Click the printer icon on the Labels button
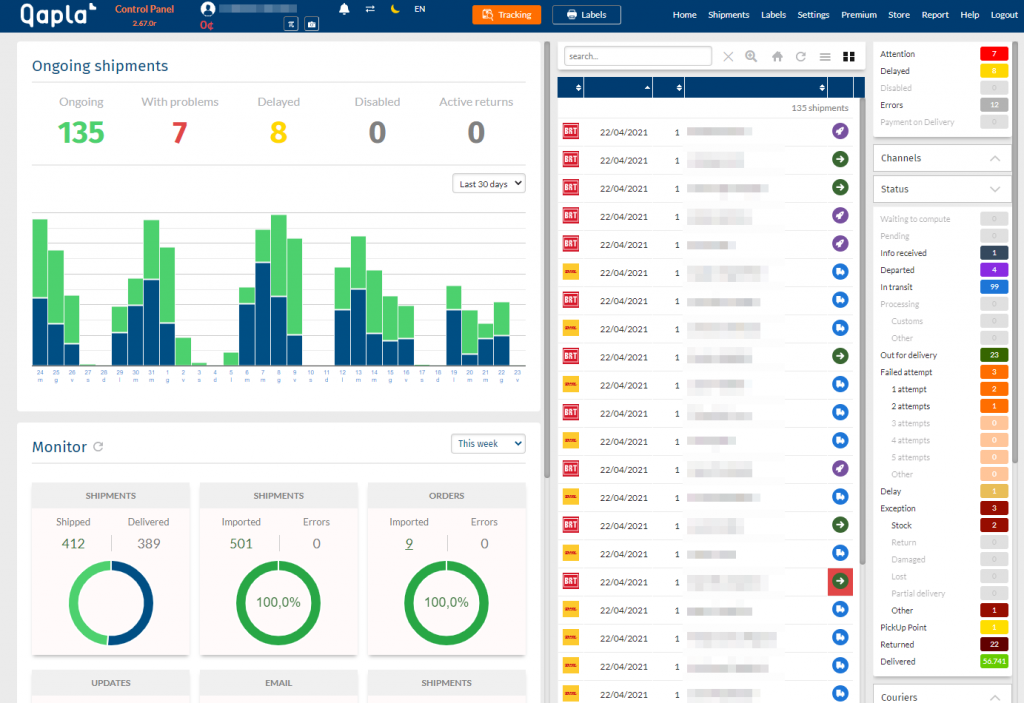 point(571,14)
